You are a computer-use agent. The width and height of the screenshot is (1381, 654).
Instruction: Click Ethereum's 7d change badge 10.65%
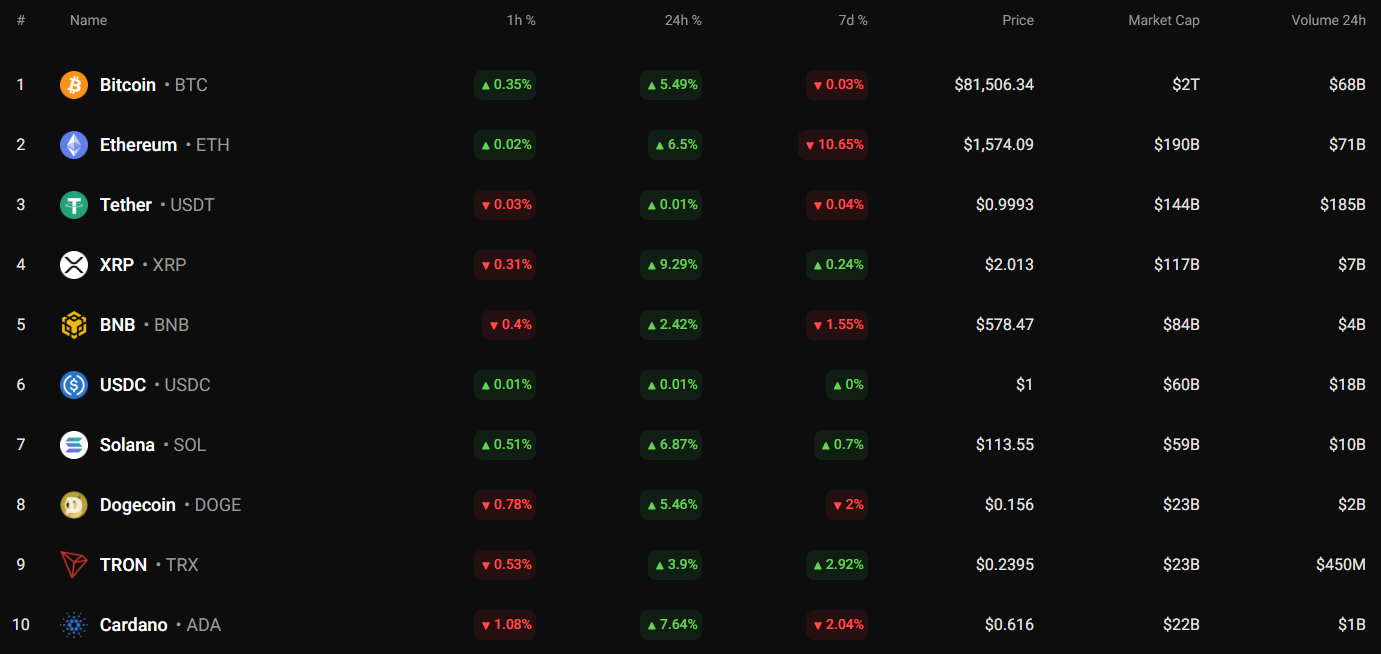pos(833,145)
